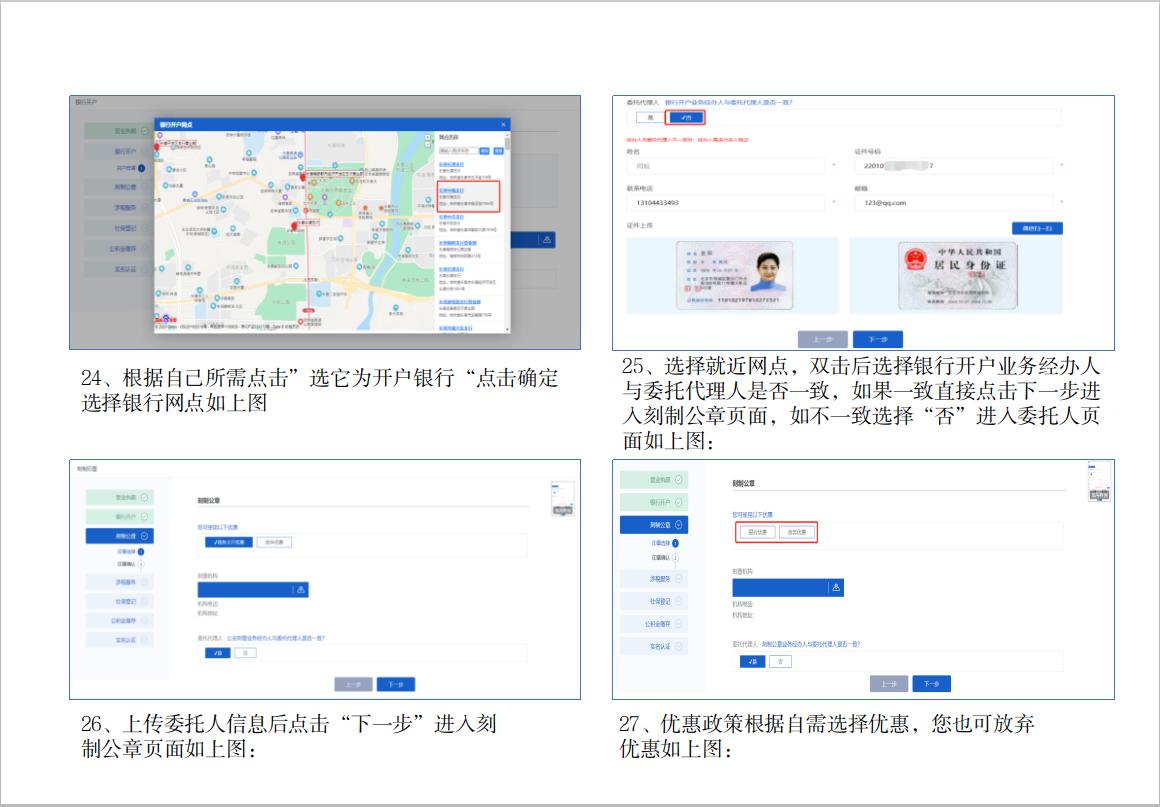The height and width of the screenshot is (807, 1160).
Task: Click the phone field showing 13104433493
Action: point(726,202)
